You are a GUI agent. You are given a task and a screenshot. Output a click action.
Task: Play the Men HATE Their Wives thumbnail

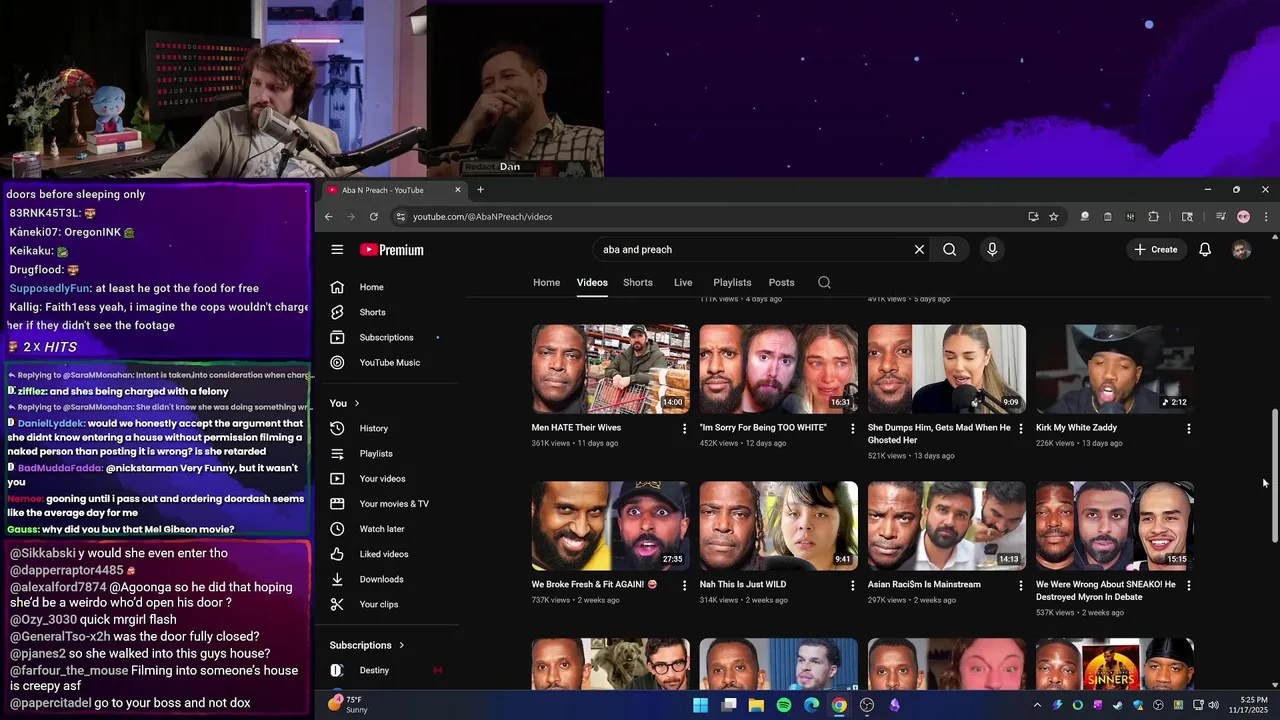[611, 369]
